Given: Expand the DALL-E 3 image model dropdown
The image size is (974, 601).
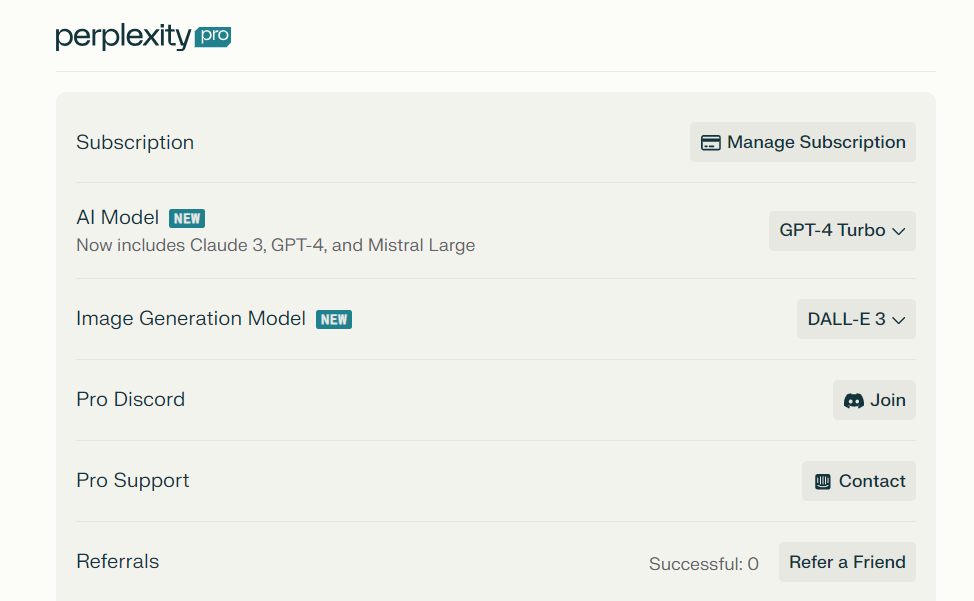Looking at the screenshot, I should (x=856, y=319).
